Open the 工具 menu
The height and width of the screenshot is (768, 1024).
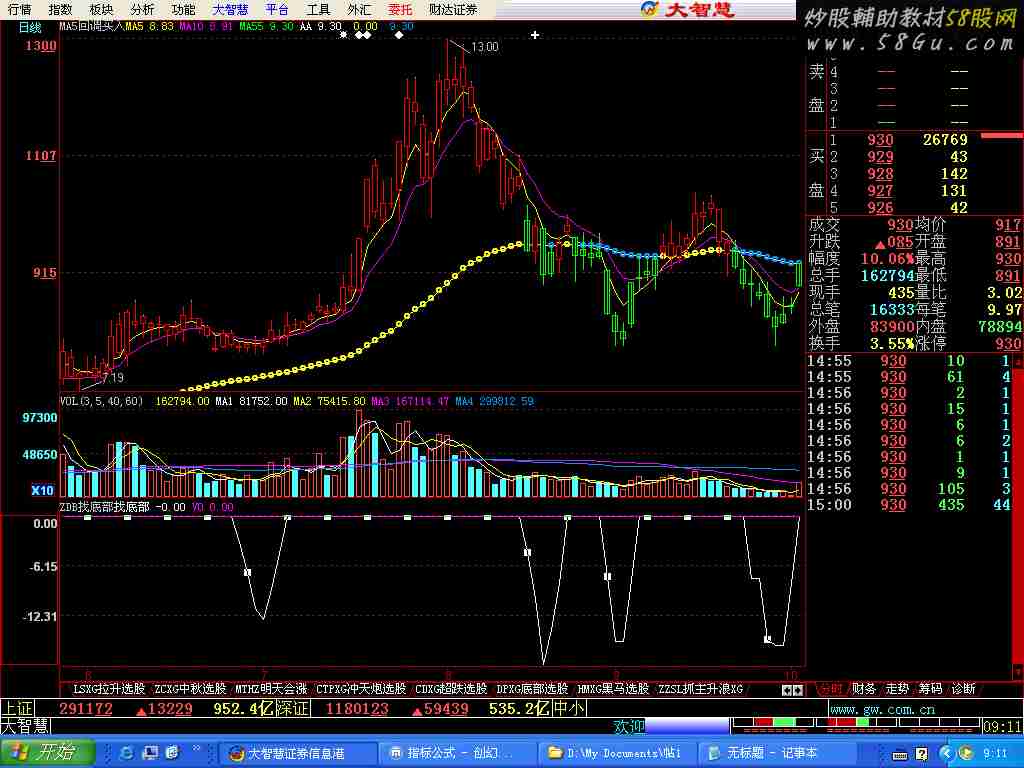tap(318, 9)
